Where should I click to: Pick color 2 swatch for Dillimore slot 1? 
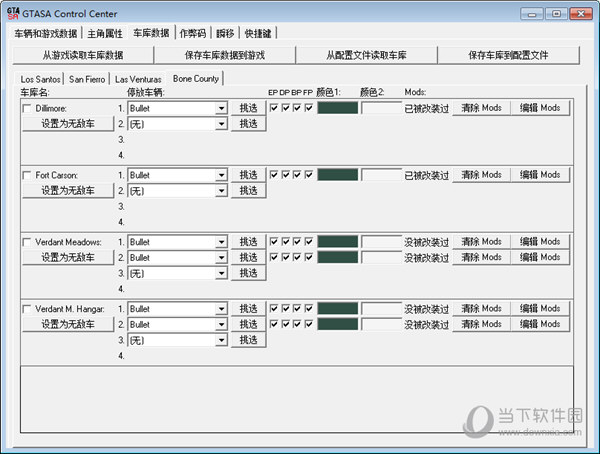pyautogui.click(x=381, y=108)
